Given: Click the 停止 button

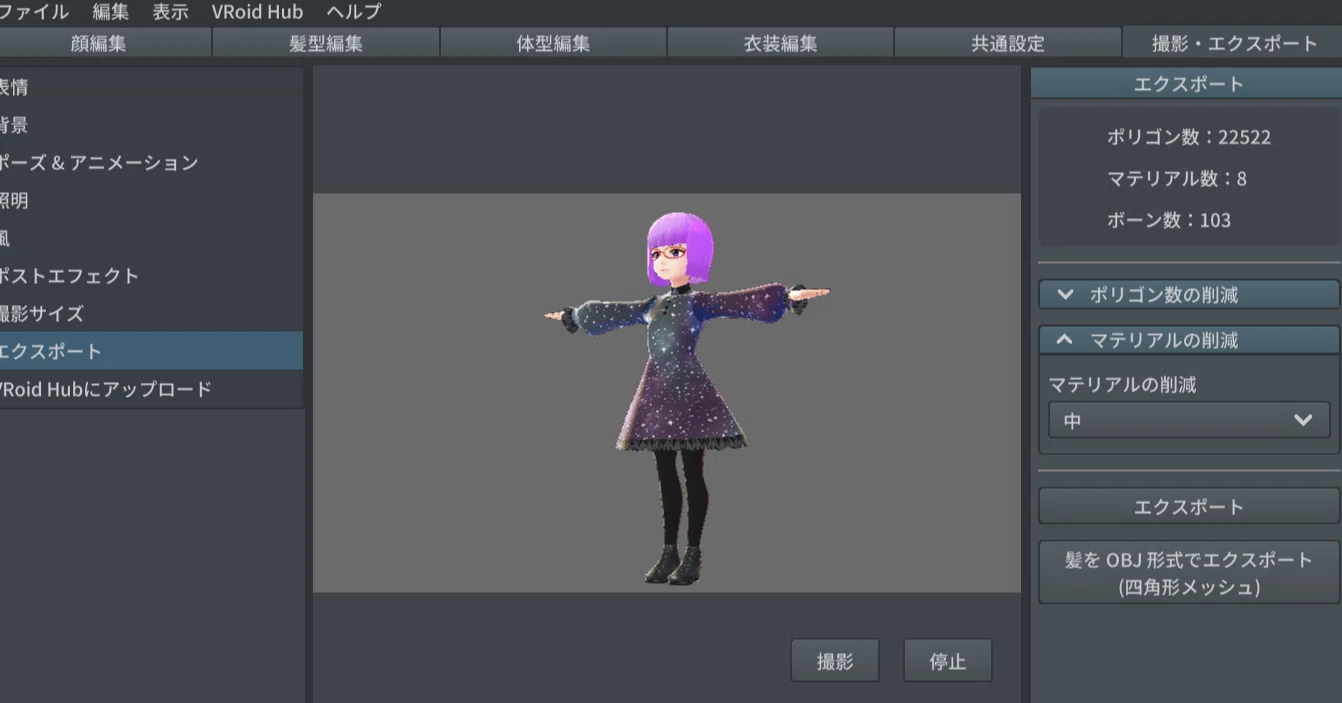Looking at the screenshot, I should click(x=947, y=661).
